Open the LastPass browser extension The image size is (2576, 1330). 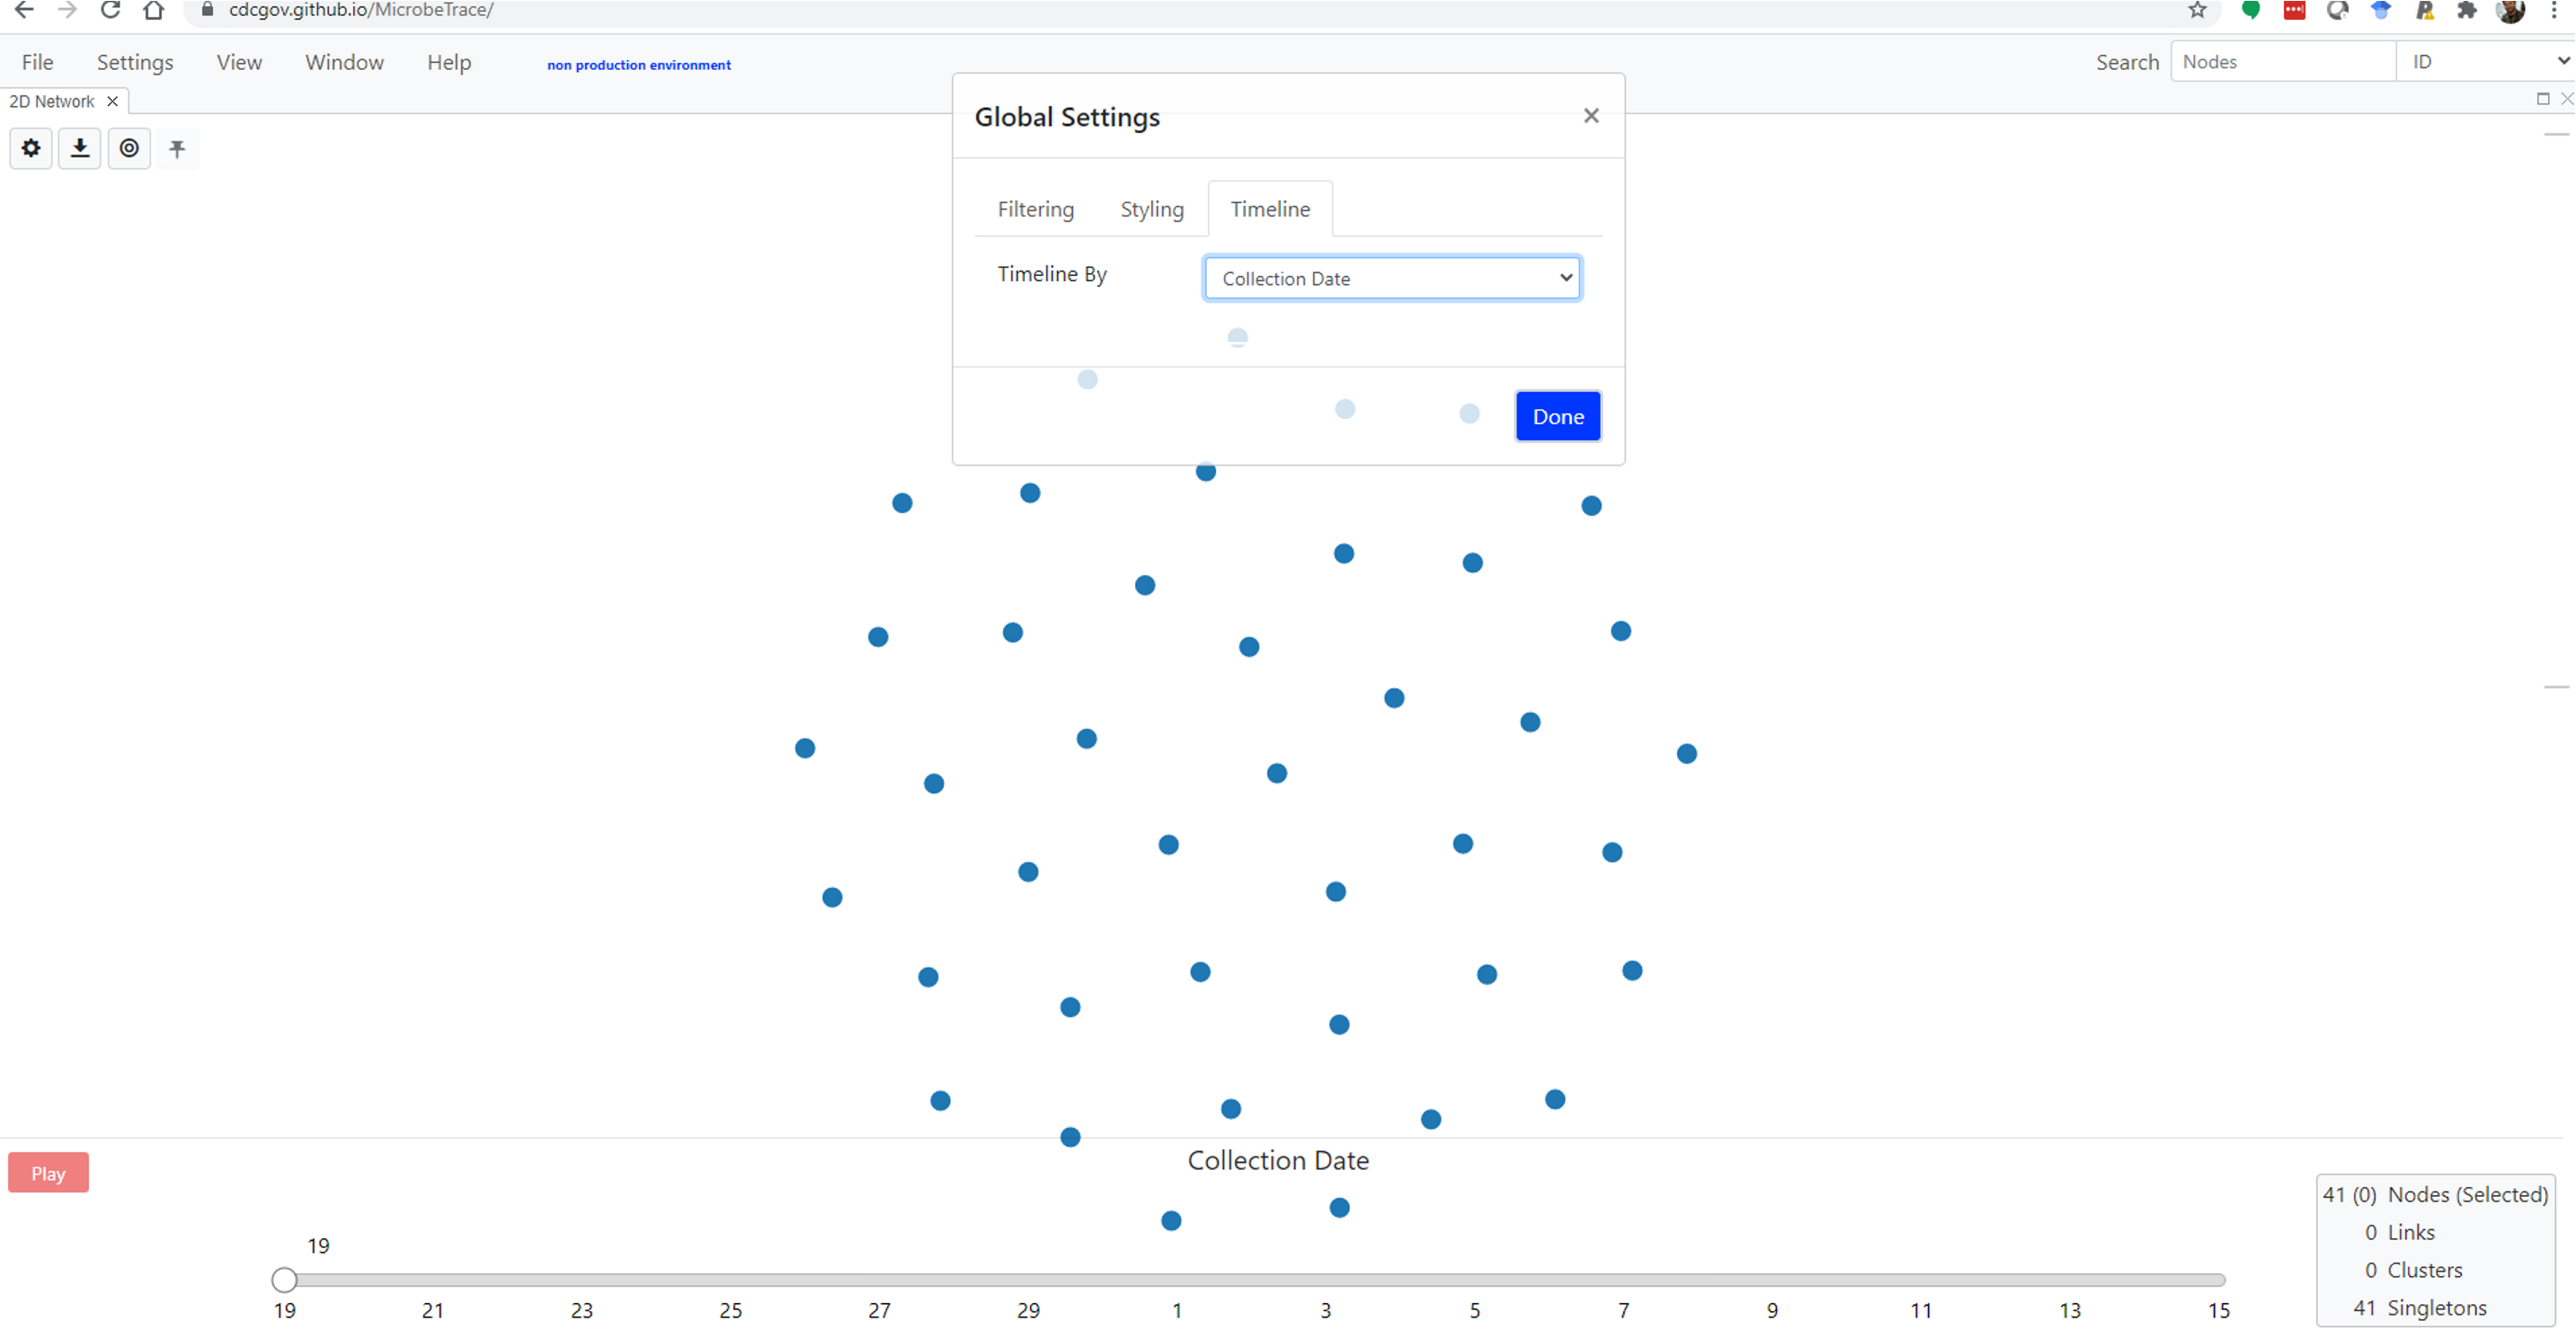pyautogui.click(x=2295, y=11)
